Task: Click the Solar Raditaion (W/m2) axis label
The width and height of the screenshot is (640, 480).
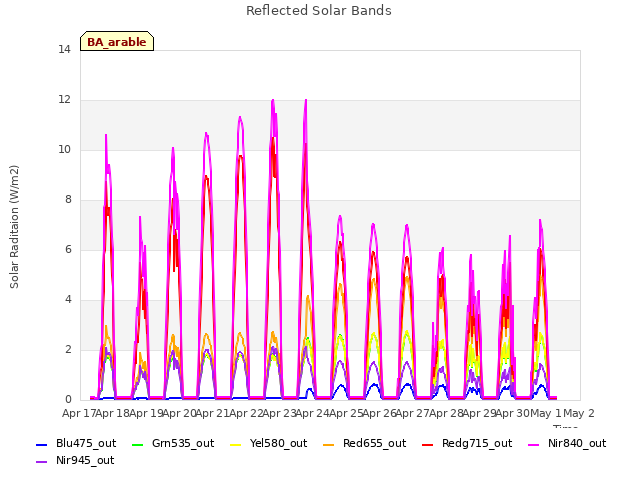Action: click(x=14, y=227)
